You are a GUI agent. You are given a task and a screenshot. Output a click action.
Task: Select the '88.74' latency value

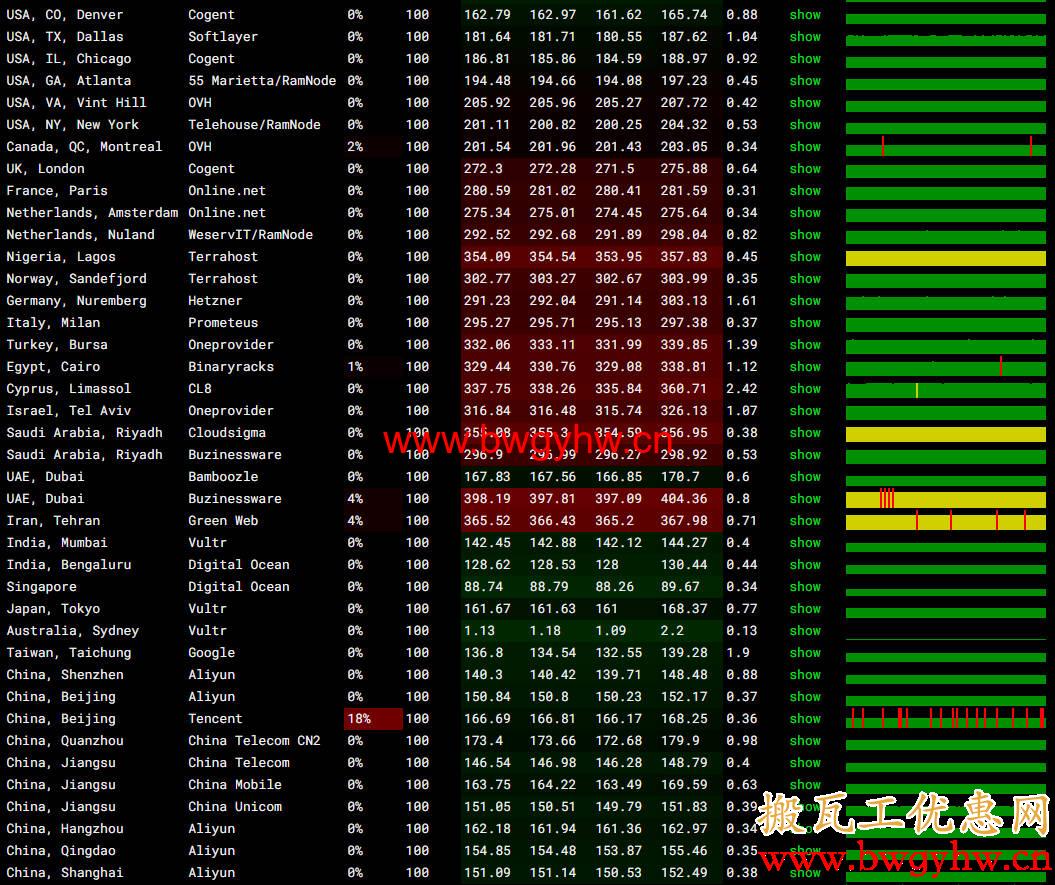(x=483, y=586)
